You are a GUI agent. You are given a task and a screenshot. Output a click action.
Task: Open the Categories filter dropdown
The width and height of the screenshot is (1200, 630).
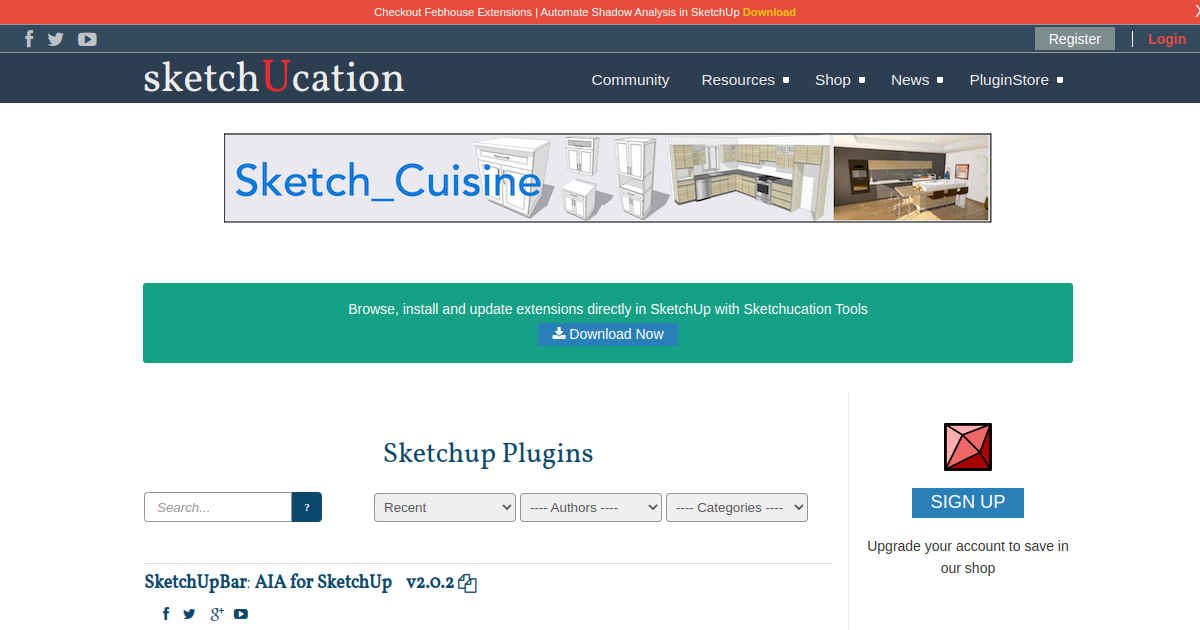click(737, 507)
